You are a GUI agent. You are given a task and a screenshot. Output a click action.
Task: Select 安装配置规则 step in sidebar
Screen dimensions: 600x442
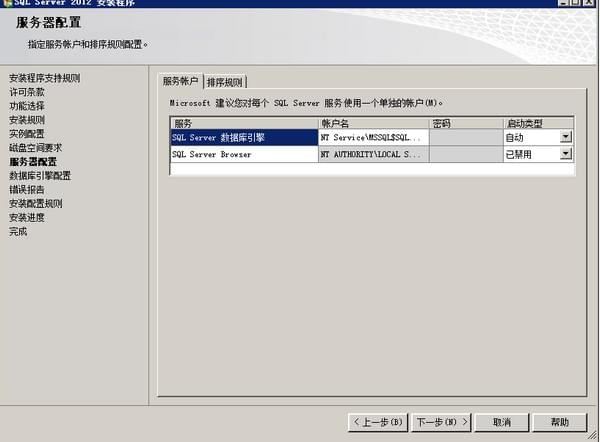(x=36, y=203)
